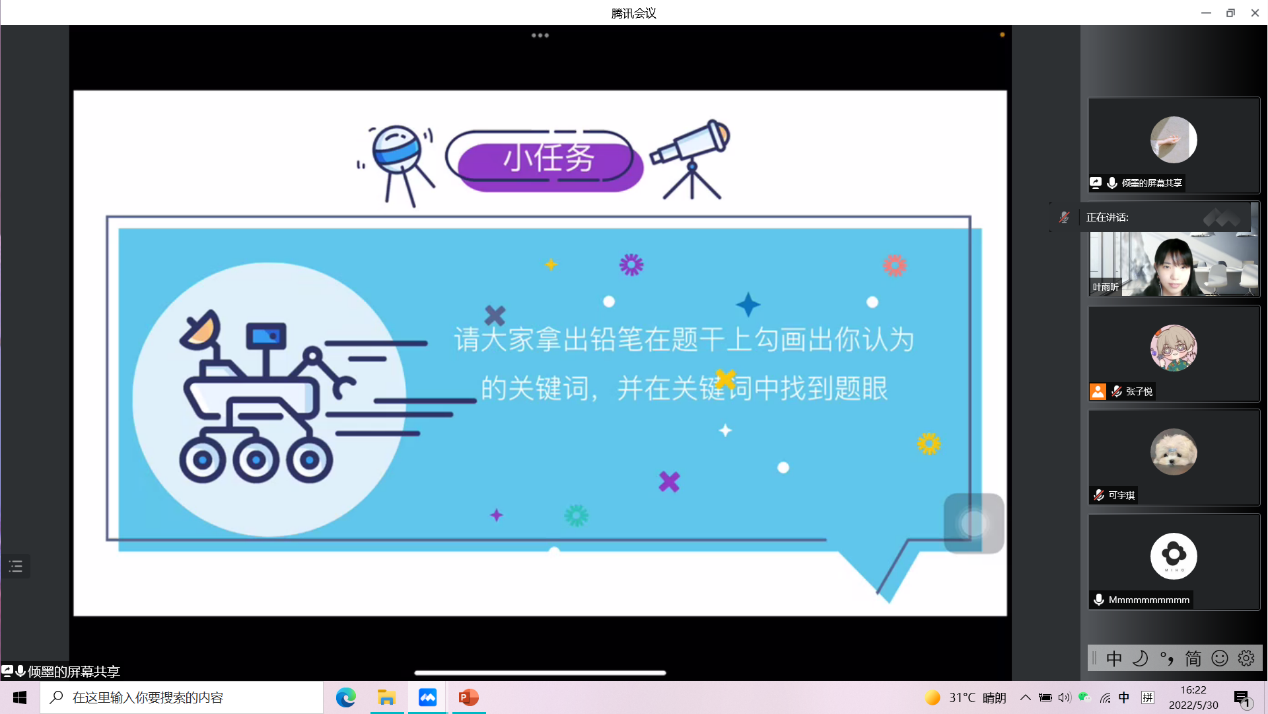Viewport: 1268px width, 714px height.
Task: Toggle the moon icon in IME toolbar
Action: coord(1140,658)
